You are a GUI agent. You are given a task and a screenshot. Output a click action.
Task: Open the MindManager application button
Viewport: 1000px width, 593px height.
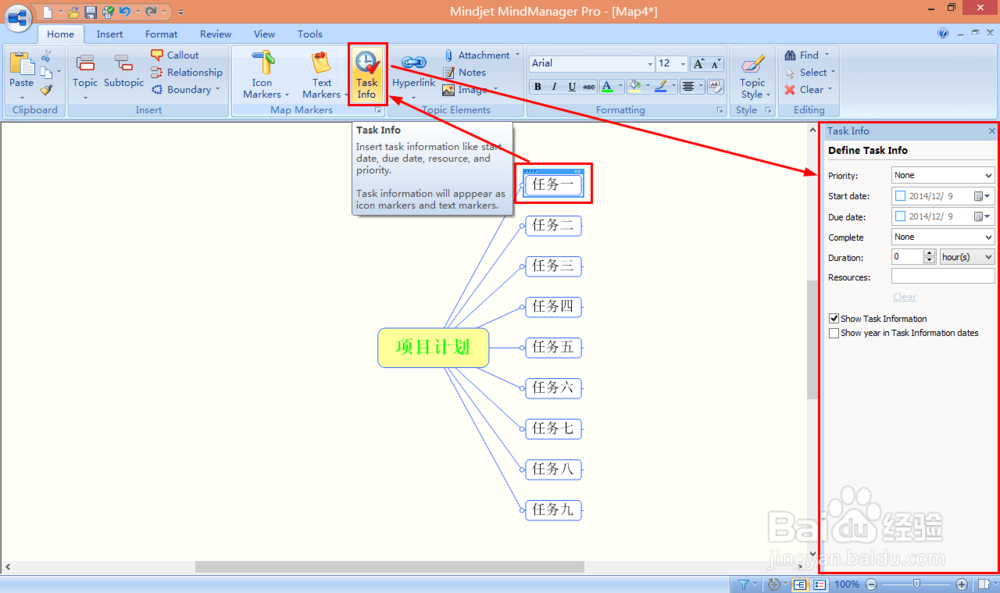tap(18, 17)
